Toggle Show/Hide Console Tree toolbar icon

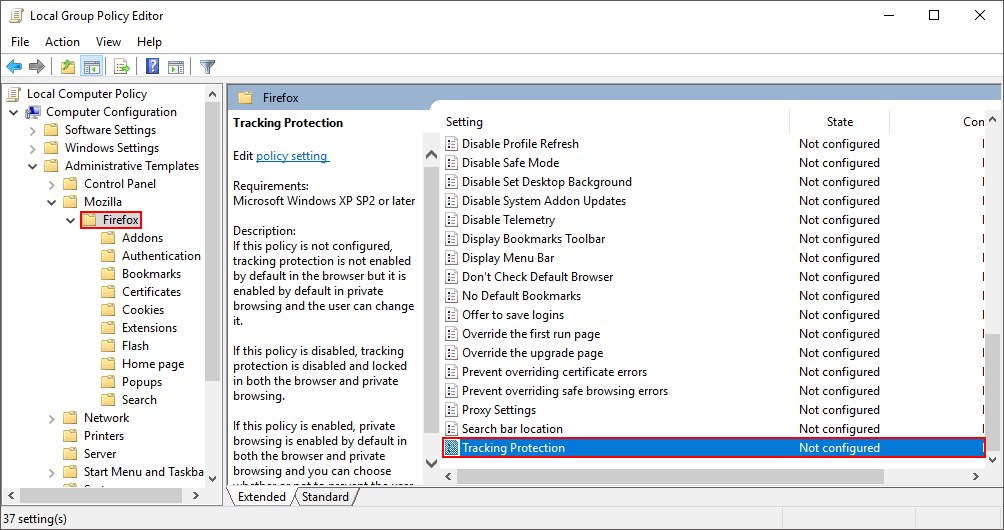tap(92, 66)
